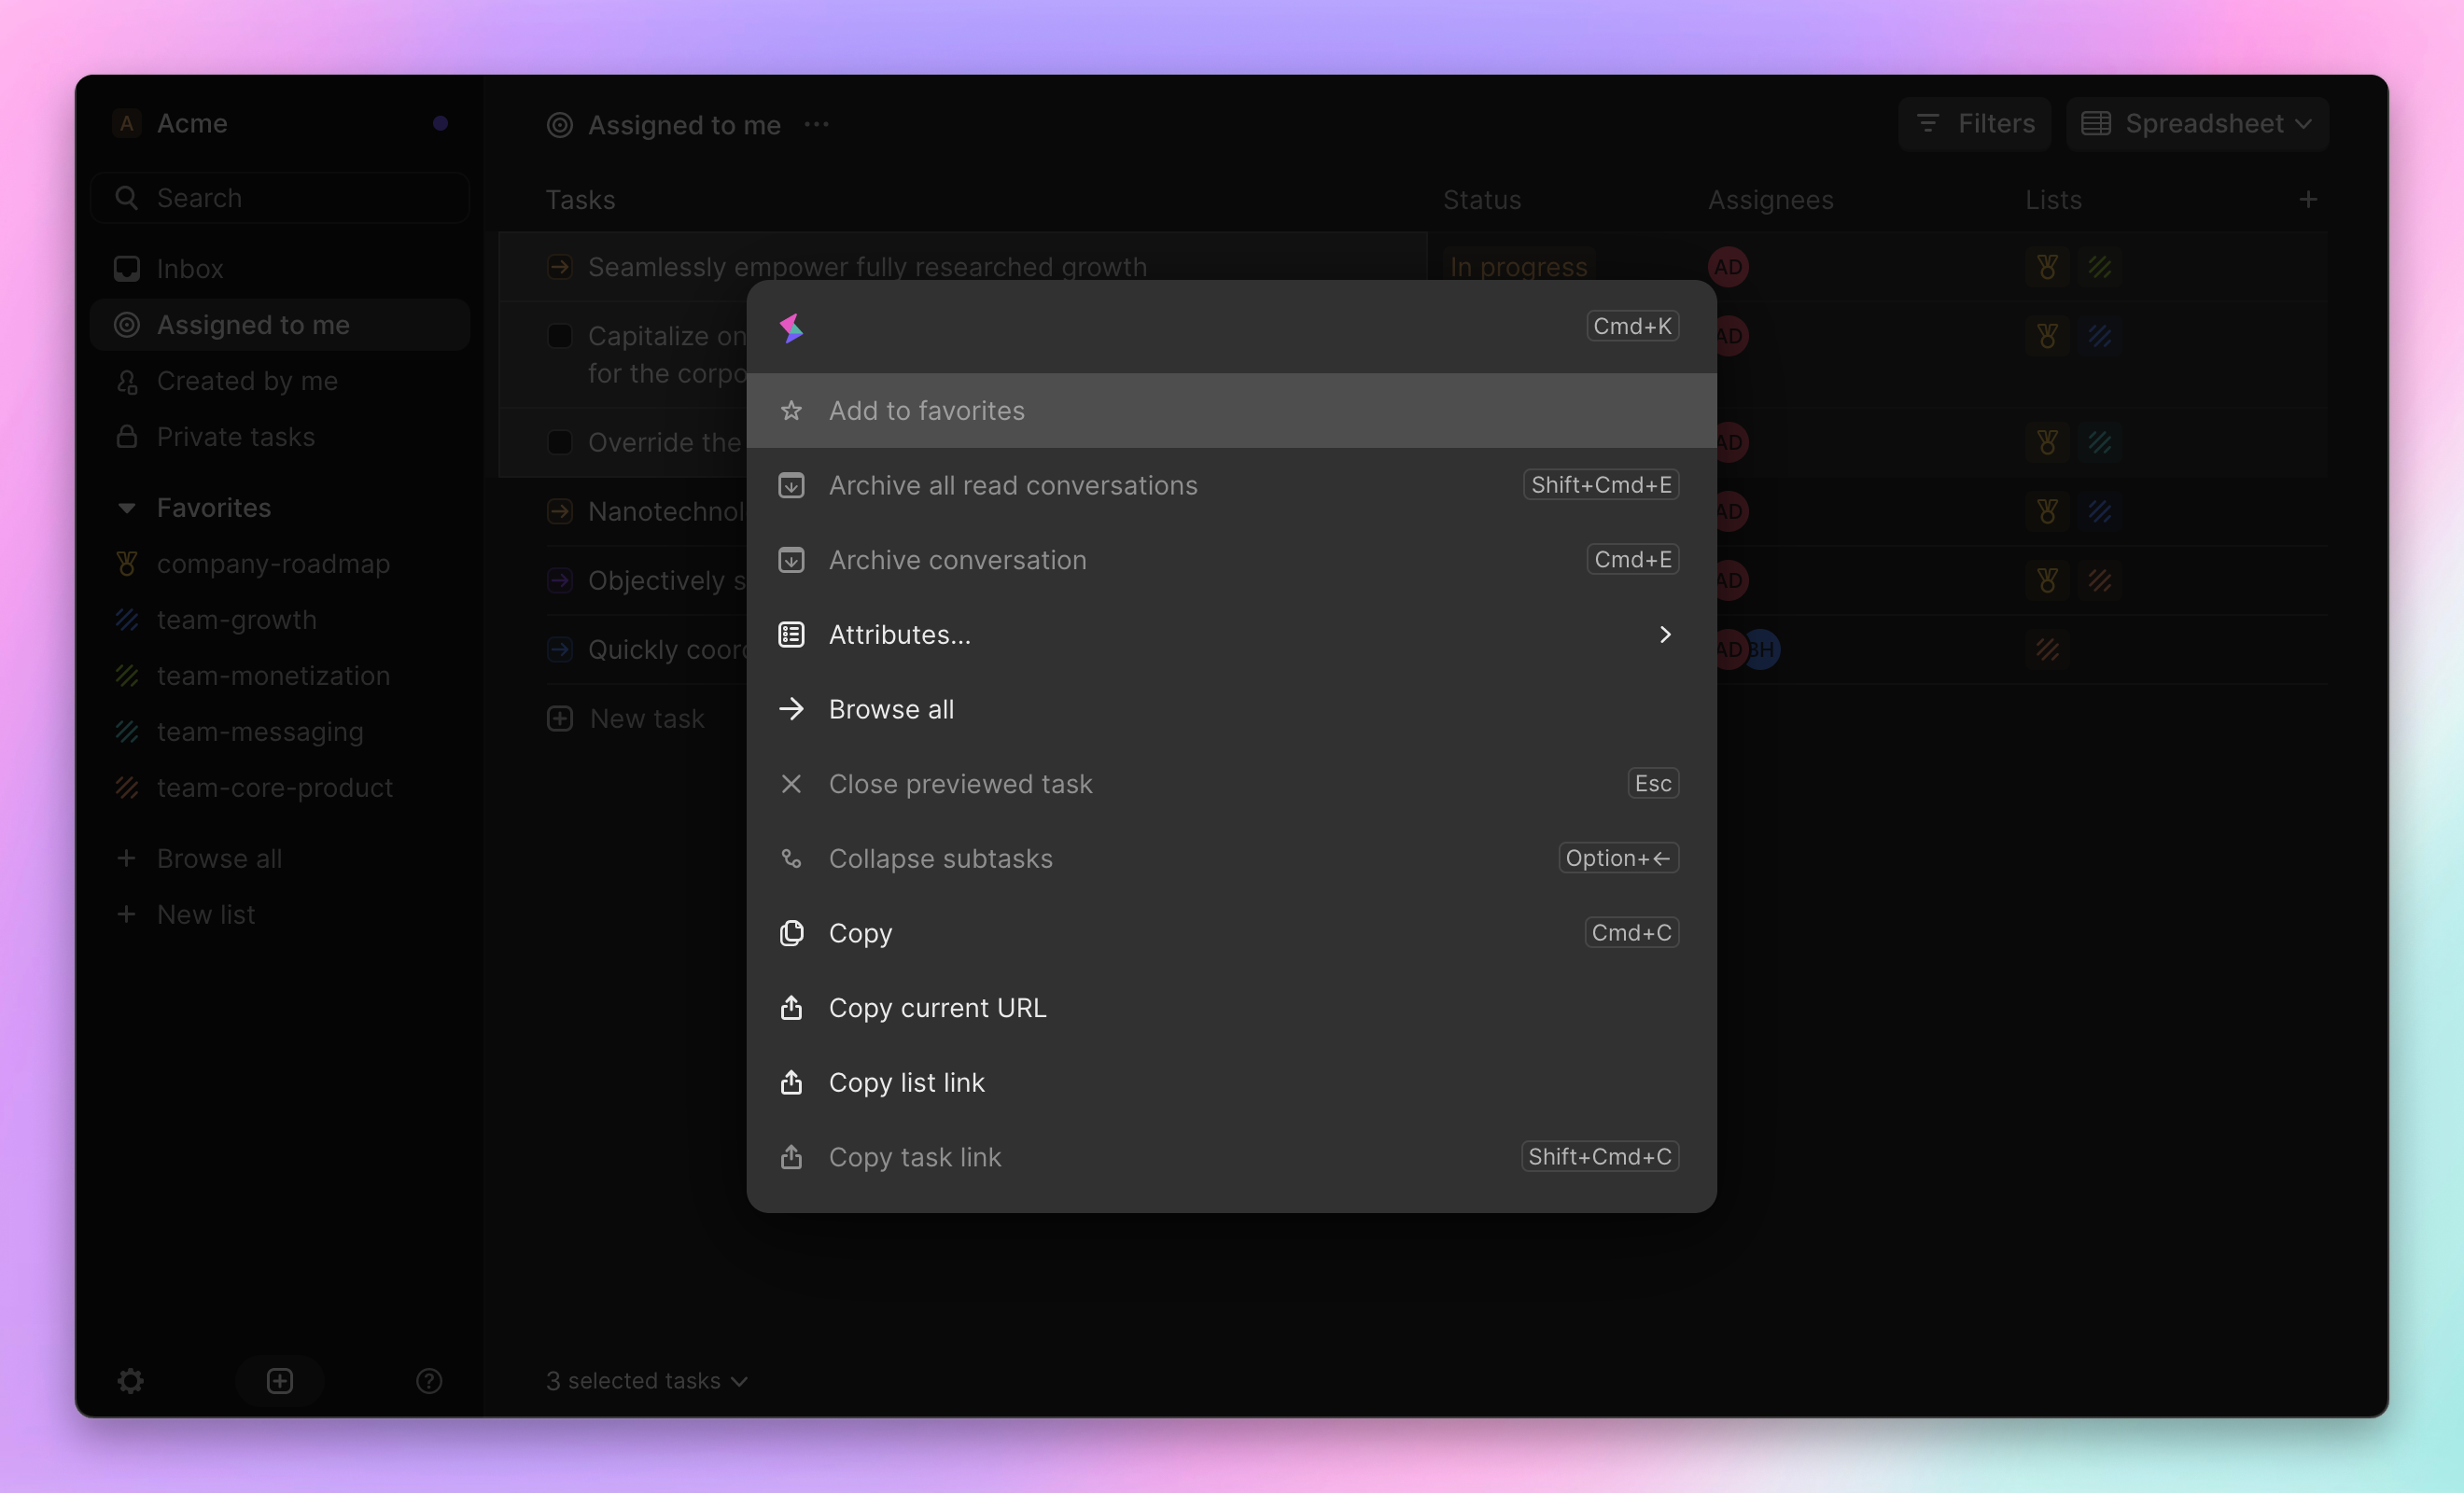Check the checkbox on the Override task
Screen dimensions: 2464x1493
[559, 441]
